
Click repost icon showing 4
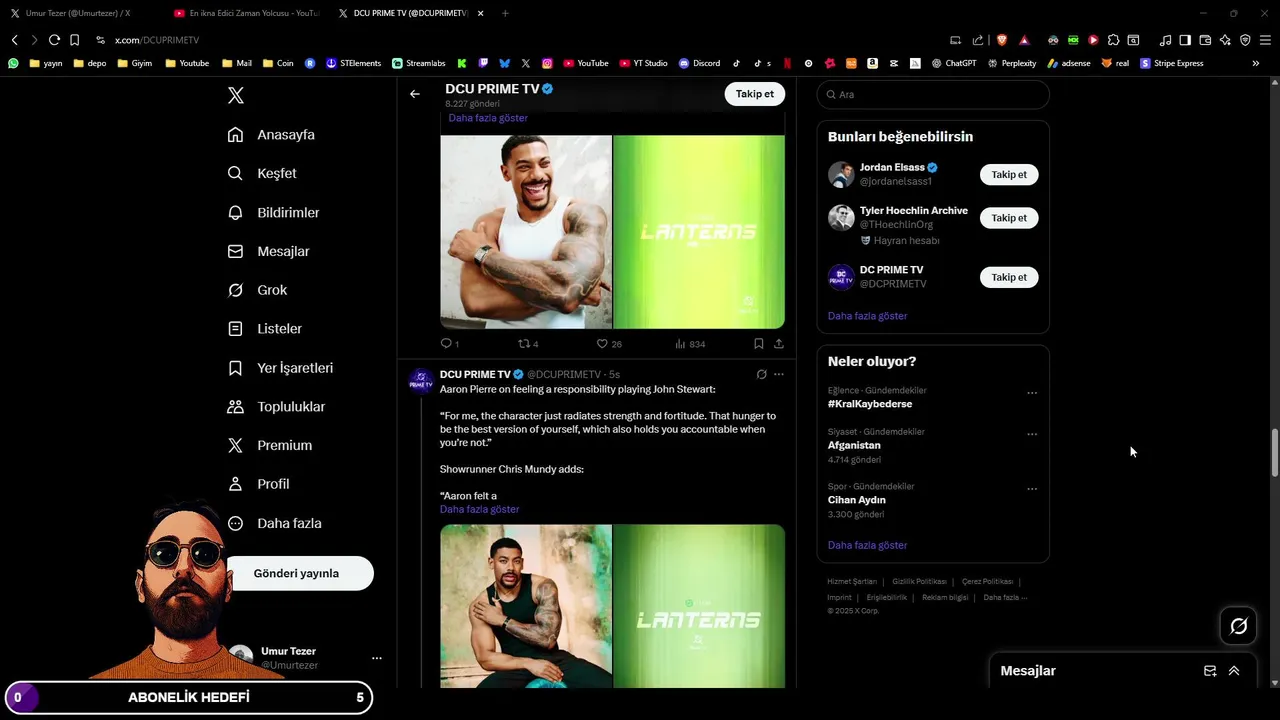pos(524,344)
